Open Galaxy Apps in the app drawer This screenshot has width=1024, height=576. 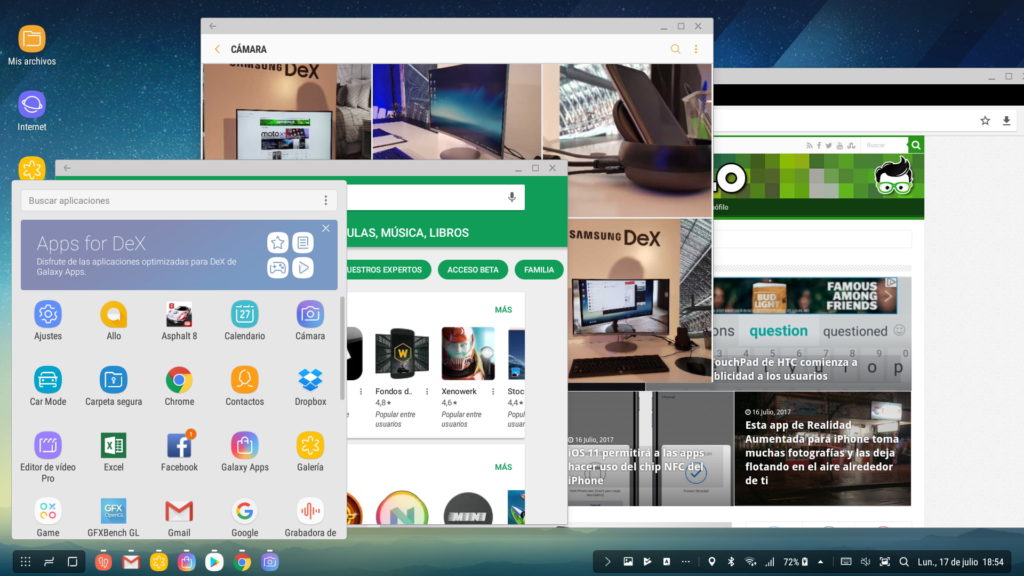tap(244, 445)
